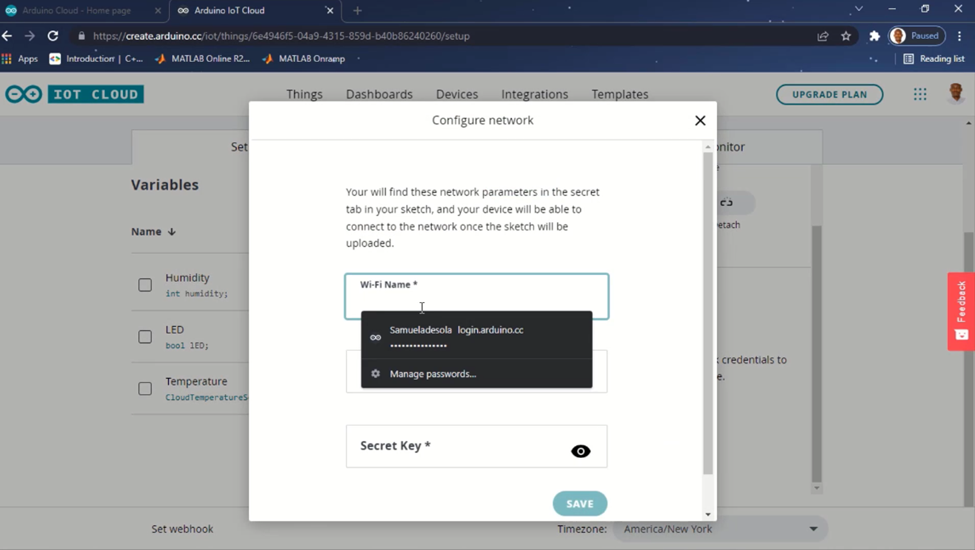Bookmark this page with star icon
The height and width of the screenshot is (550, 975).
point(846,36)
